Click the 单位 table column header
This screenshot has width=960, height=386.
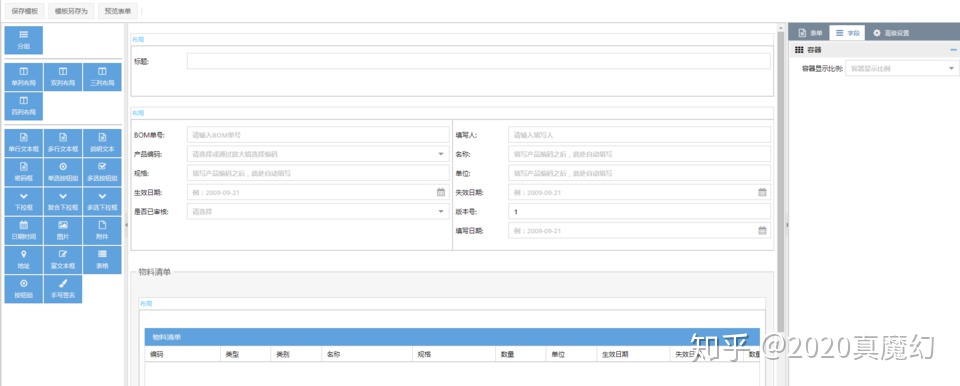point(571,354)
